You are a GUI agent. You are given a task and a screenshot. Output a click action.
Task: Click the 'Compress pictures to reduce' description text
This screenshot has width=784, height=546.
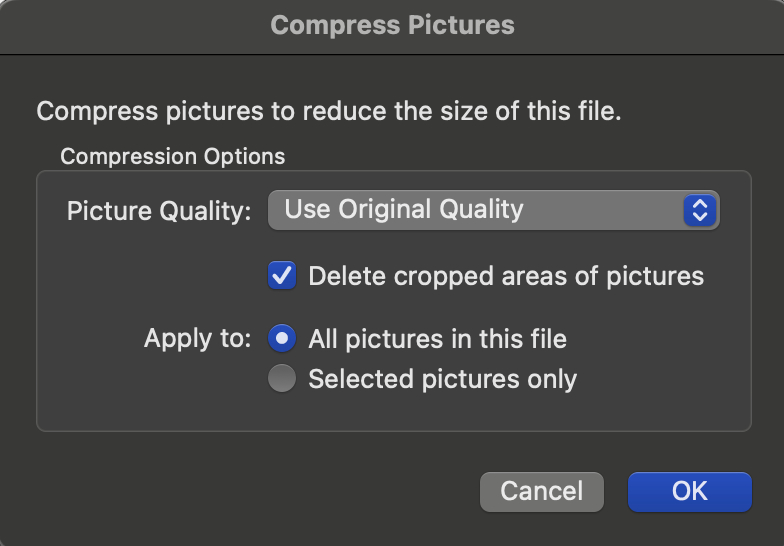(329, 110)
